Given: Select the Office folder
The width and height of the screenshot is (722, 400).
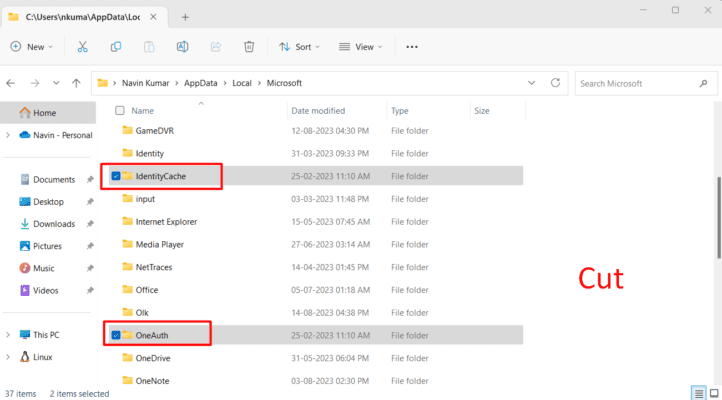Looking at the screenshot, I should pos(146,290).
